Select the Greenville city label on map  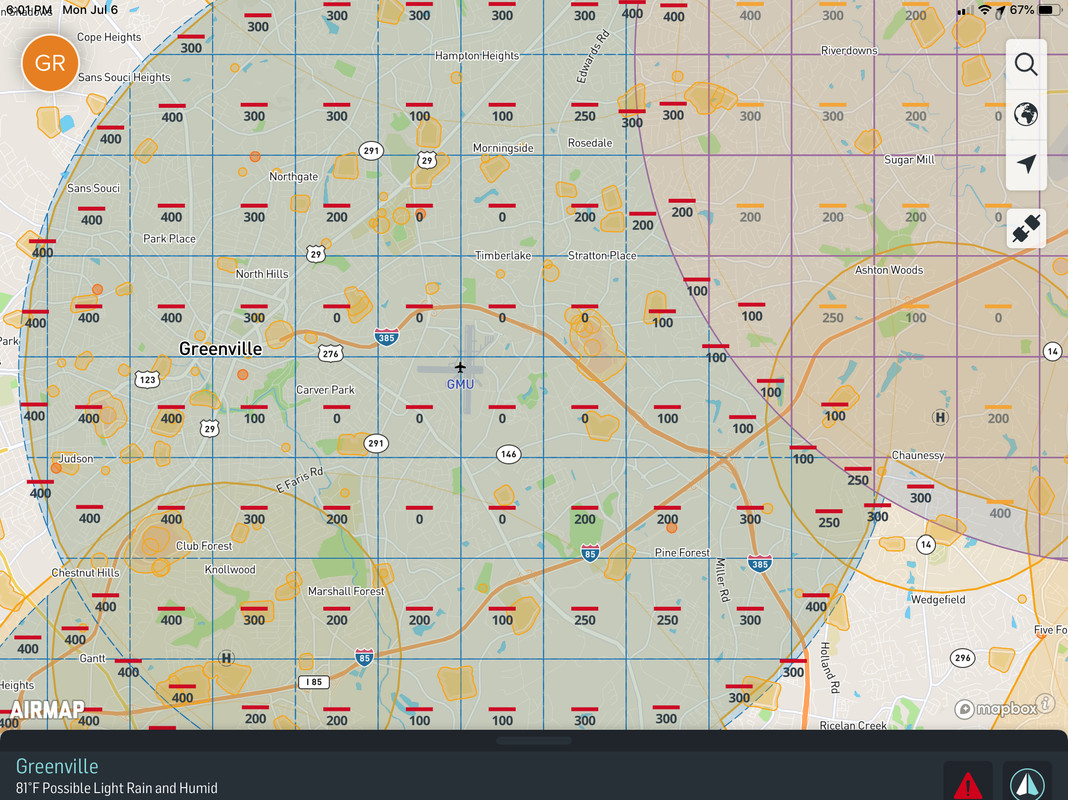220,349
